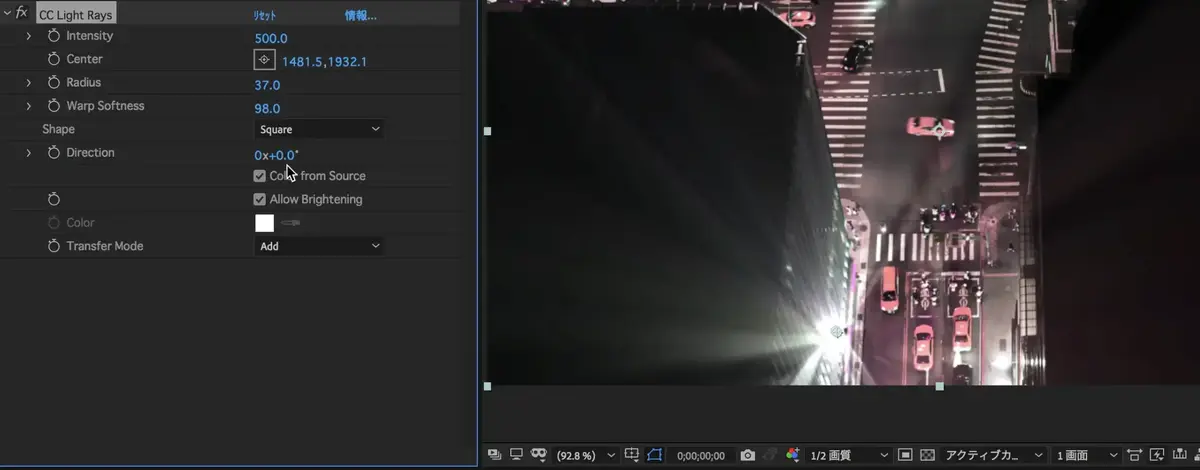Image resolution: width=1200 pixels, height=470 pixels.
Task: Expand the Intensity property arrow
Action: tap(29, 36)
